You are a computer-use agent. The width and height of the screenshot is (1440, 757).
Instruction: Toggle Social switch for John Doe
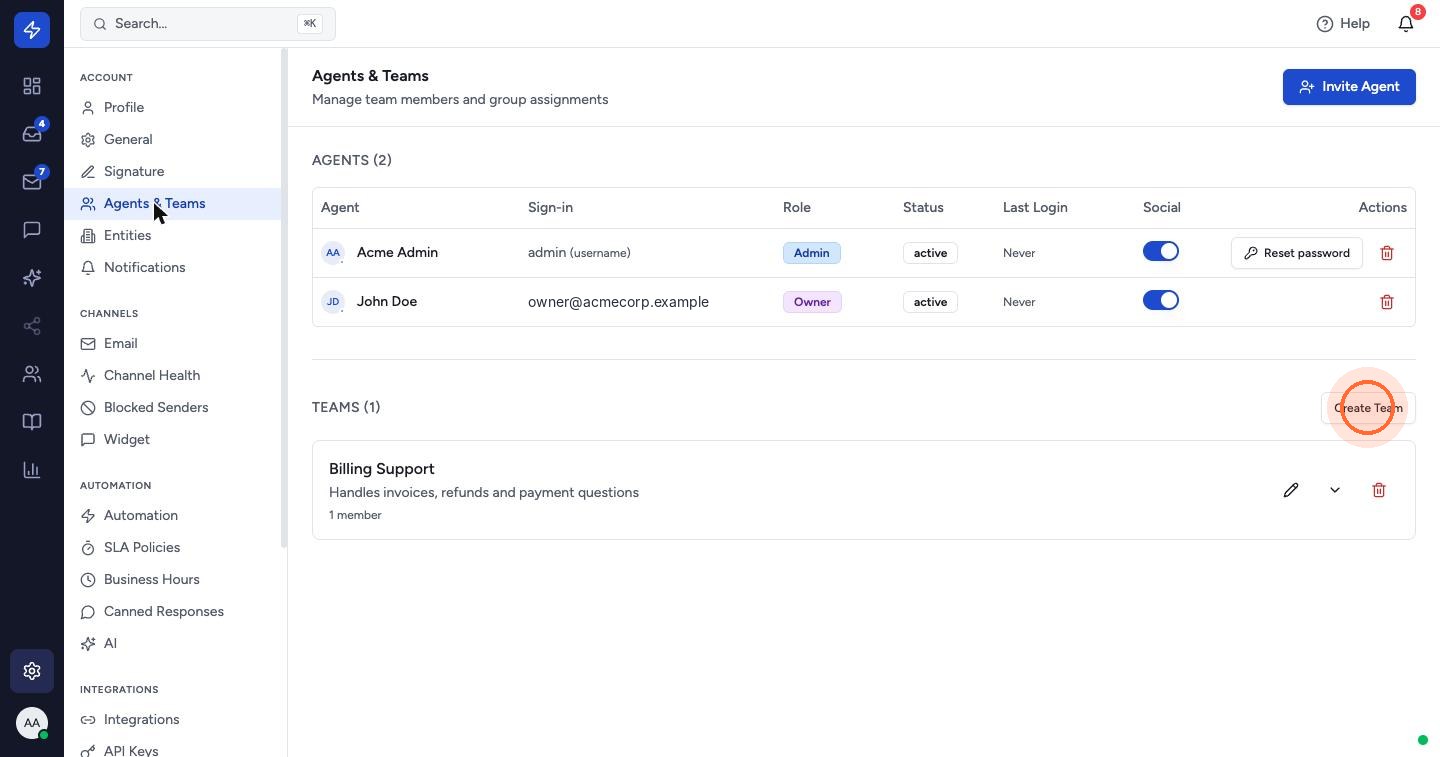(x=1161, y=301)
